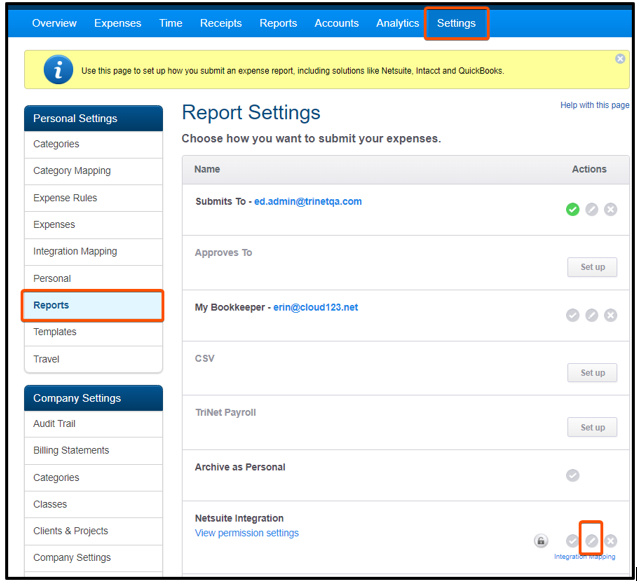Click the lock icon for Netsuite Integration
Viewport: 639px width, 587px height.
541,541
